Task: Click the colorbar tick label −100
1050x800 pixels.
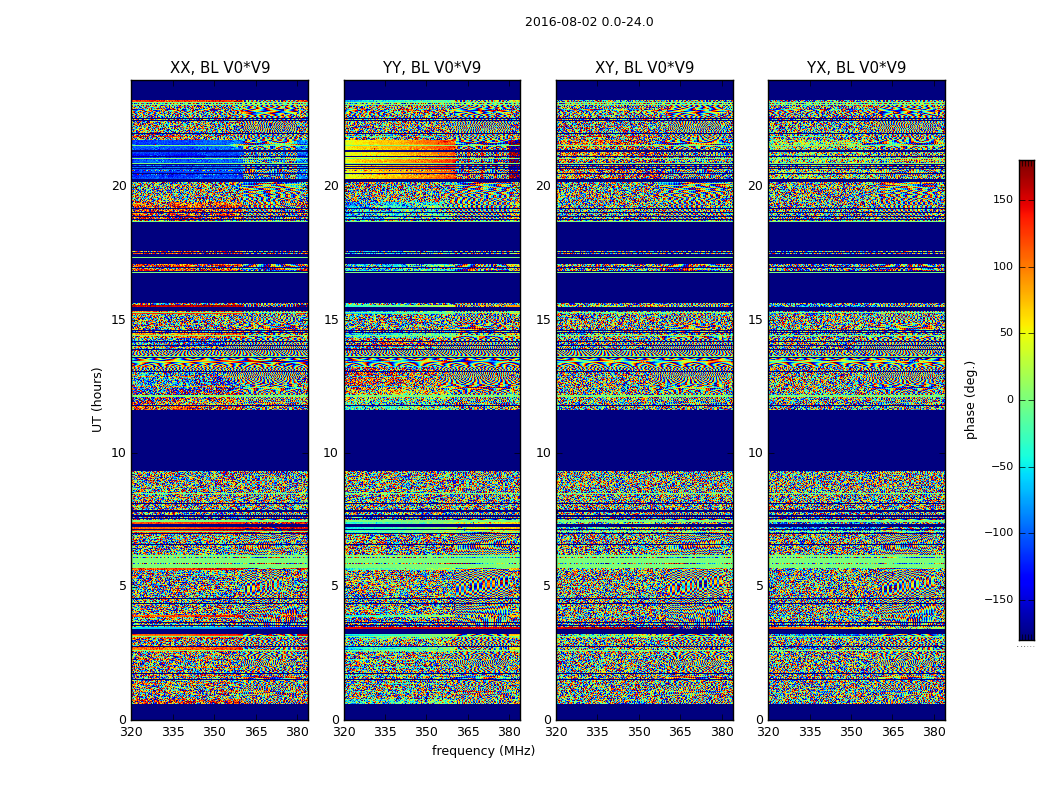Action: click(x=998, y=532)
